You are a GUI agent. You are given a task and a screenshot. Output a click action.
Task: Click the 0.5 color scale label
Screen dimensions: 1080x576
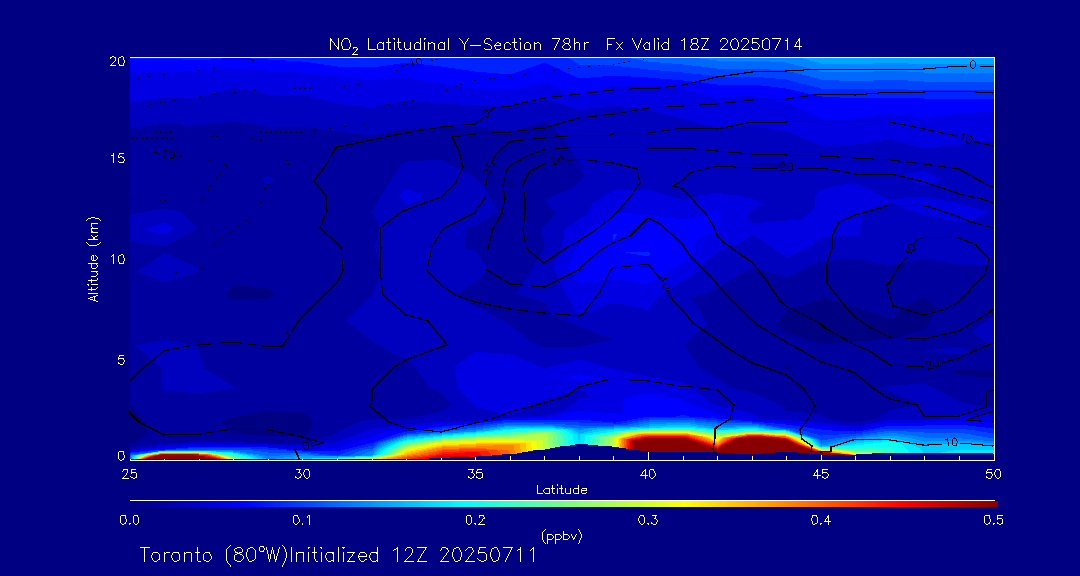[x=993, y=521]
